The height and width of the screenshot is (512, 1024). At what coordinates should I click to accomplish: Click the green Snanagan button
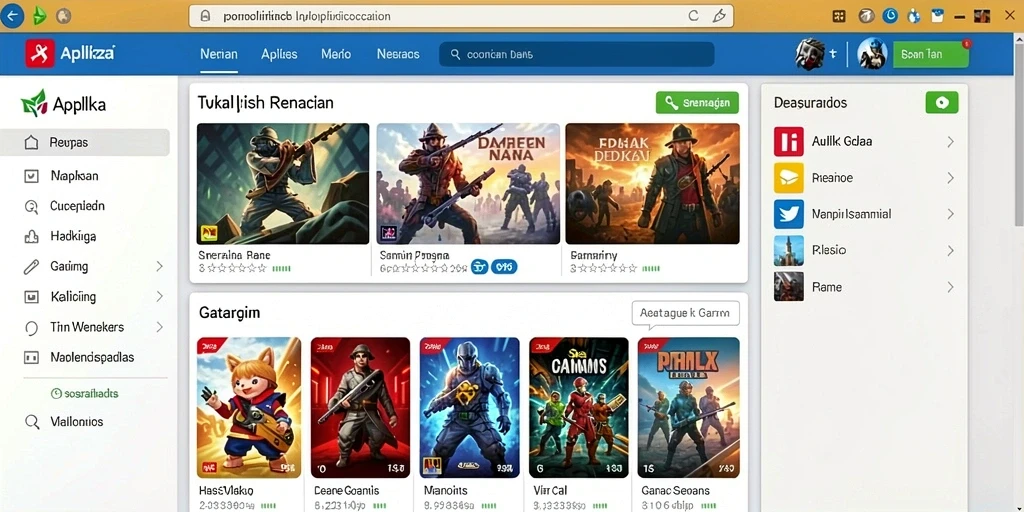click(x=697, y=103)
